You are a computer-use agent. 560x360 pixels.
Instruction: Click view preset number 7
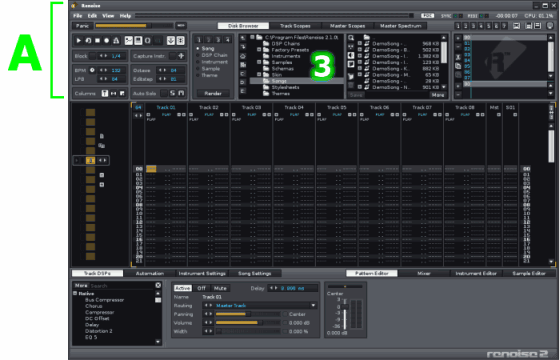(x=504, y=26)
